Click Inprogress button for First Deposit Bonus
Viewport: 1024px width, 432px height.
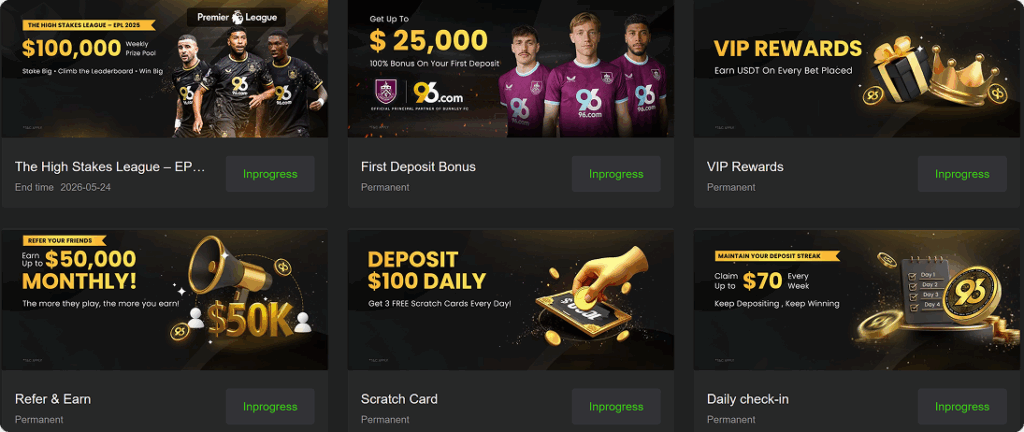[x=616, y=174]
